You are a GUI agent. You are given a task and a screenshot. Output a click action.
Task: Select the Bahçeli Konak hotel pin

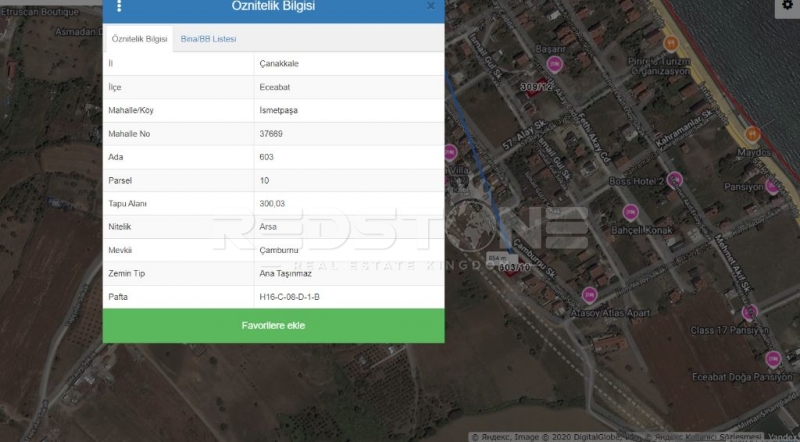(630, 212)
